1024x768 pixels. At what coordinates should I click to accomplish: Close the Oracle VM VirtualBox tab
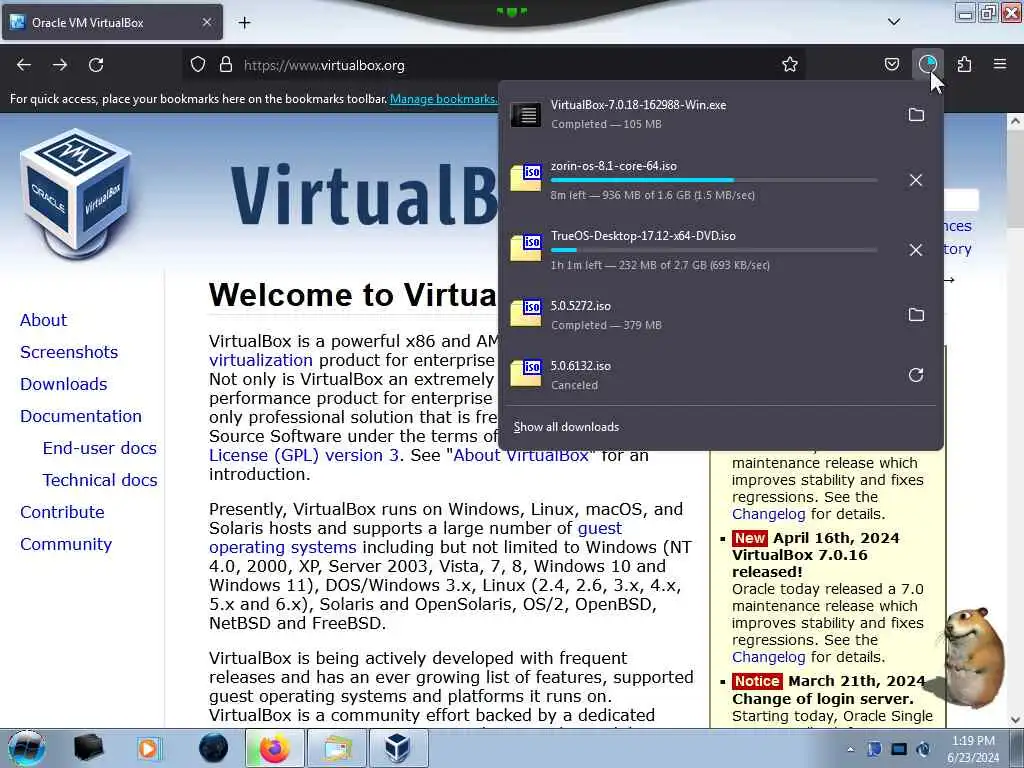click(x=206, y=22)
